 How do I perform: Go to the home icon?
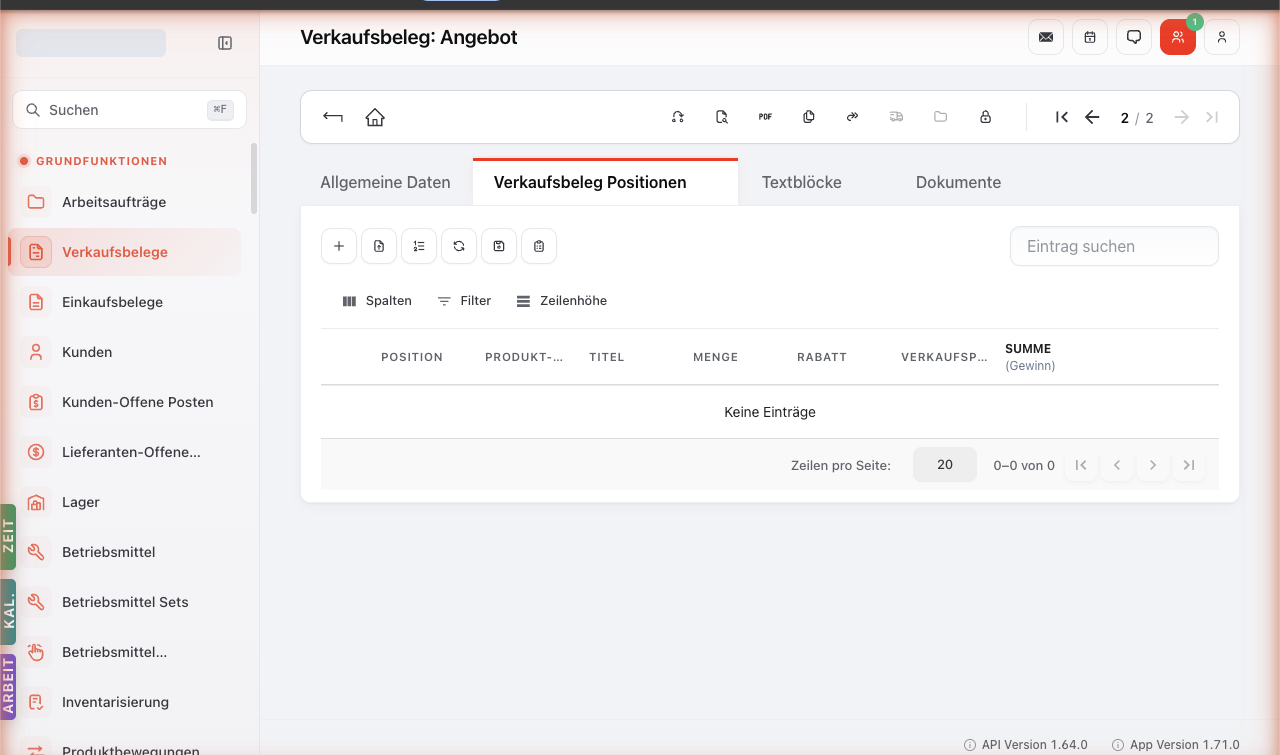(x=375, y=117)
